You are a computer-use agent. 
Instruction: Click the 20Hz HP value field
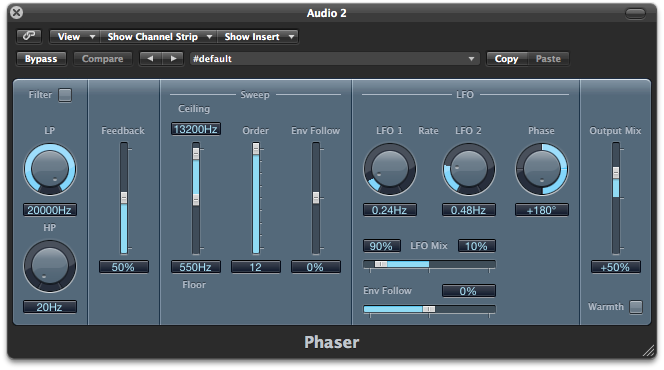click(x=50, y=307)
